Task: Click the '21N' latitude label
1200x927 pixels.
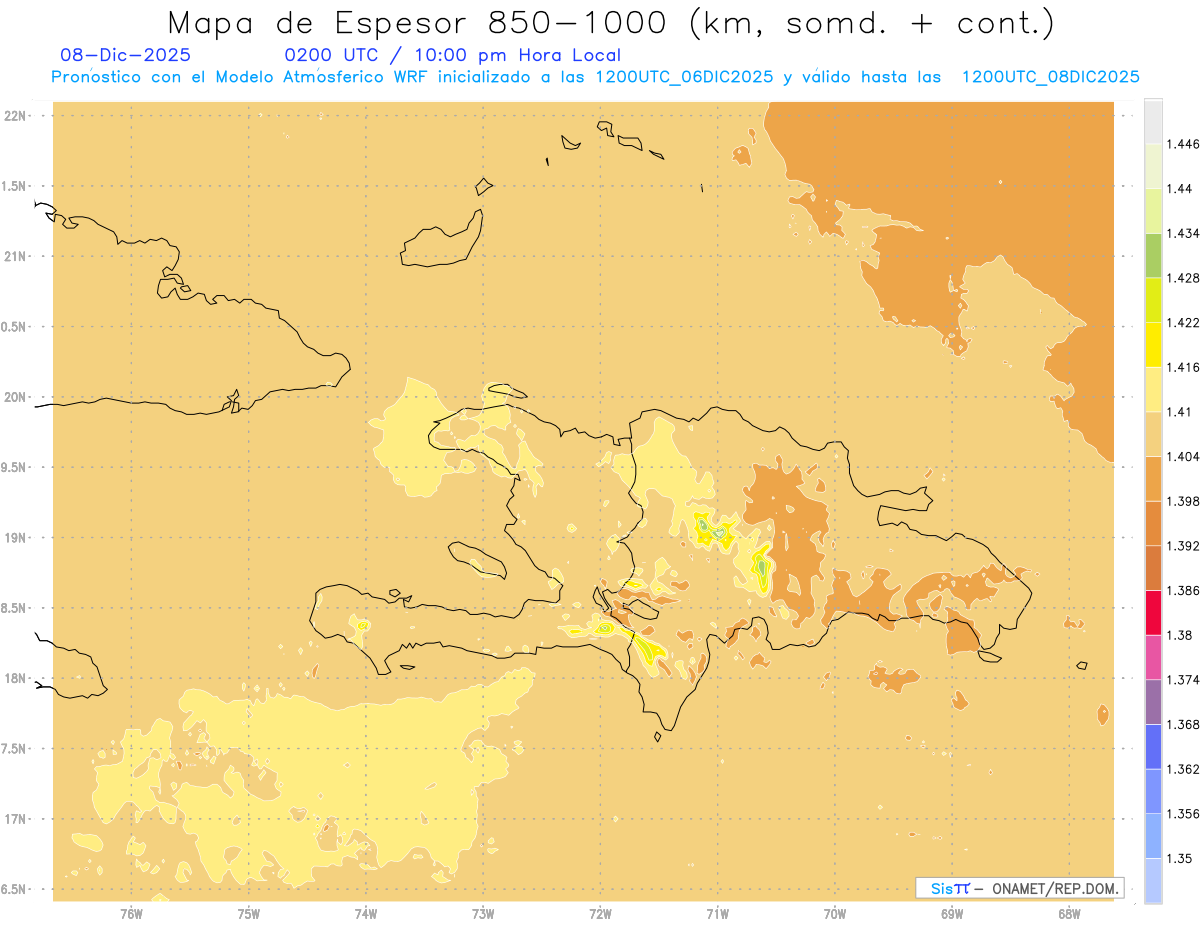Action: (x=16, y=256)
